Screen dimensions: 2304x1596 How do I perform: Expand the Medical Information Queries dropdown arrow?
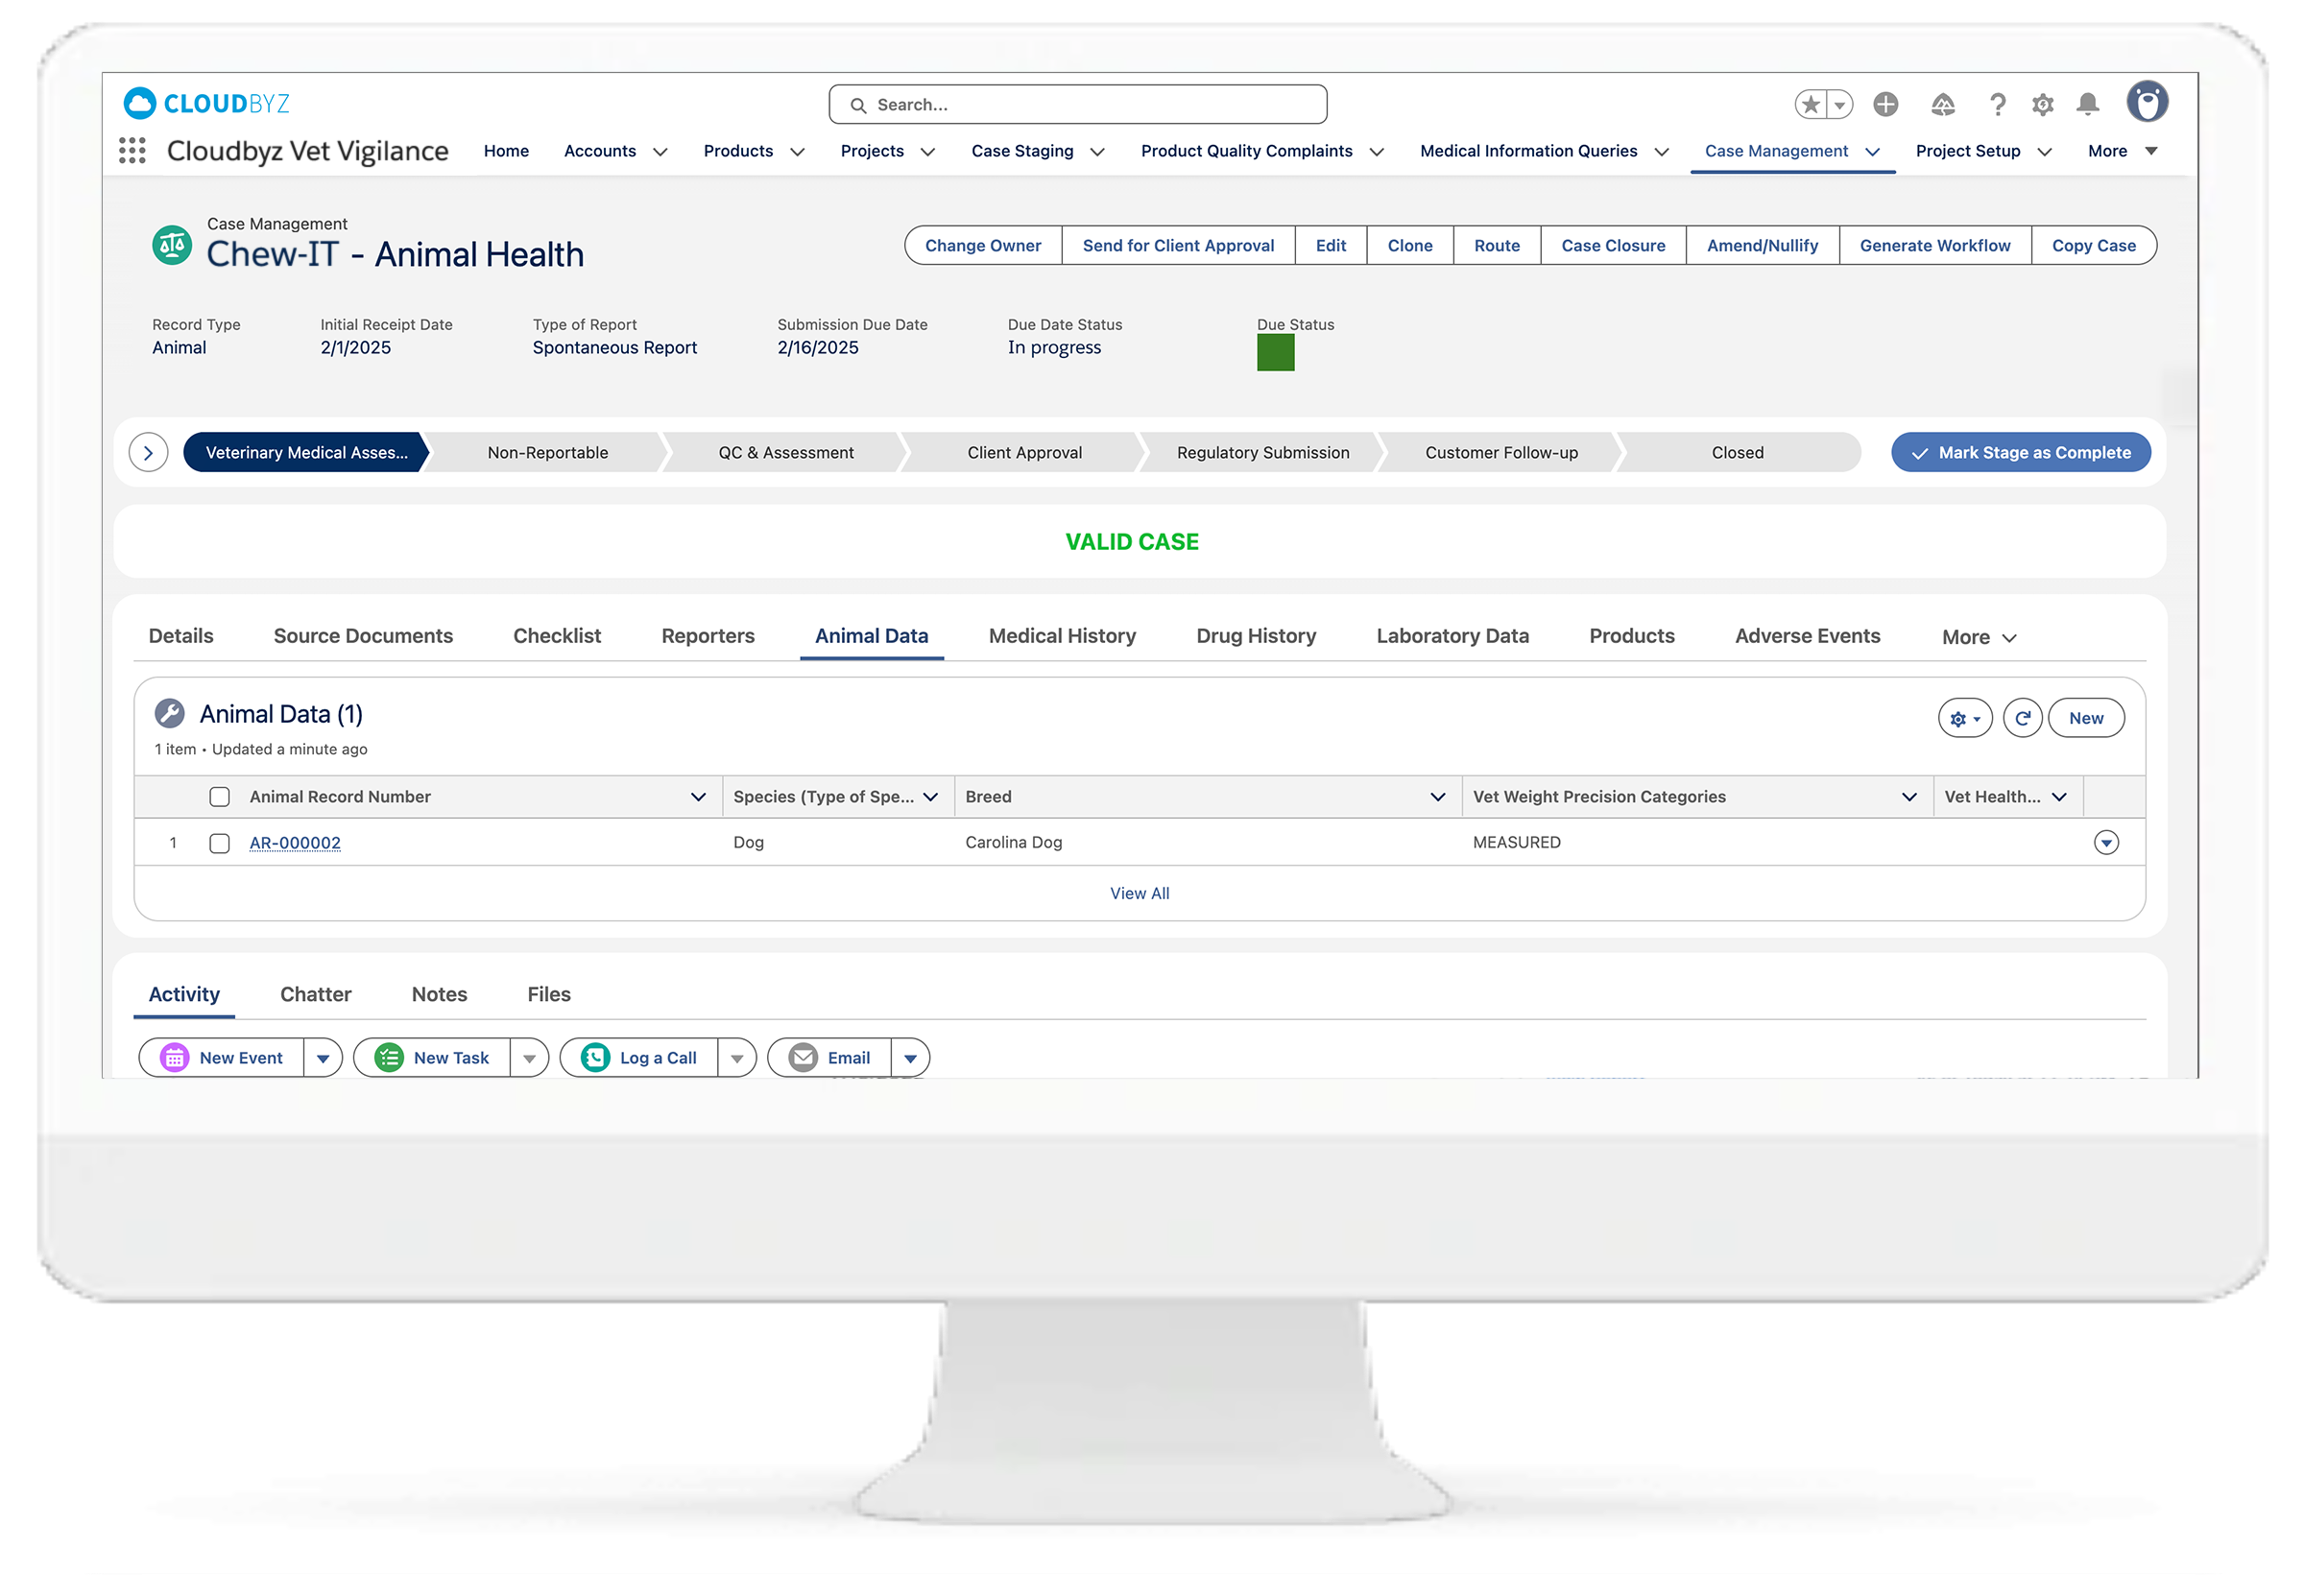tap(1661, 152)
